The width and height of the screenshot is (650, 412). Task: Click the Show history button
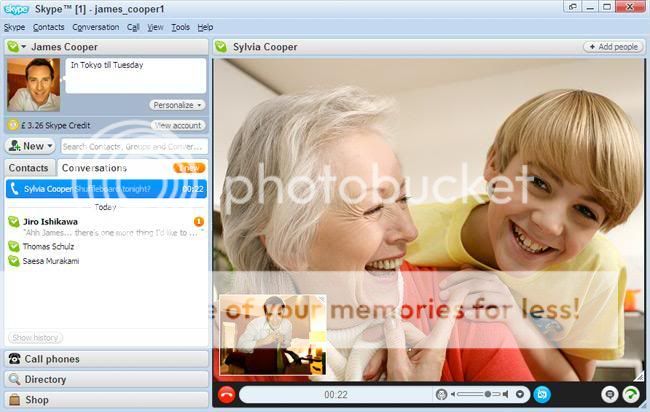click(x=35, y=337)
